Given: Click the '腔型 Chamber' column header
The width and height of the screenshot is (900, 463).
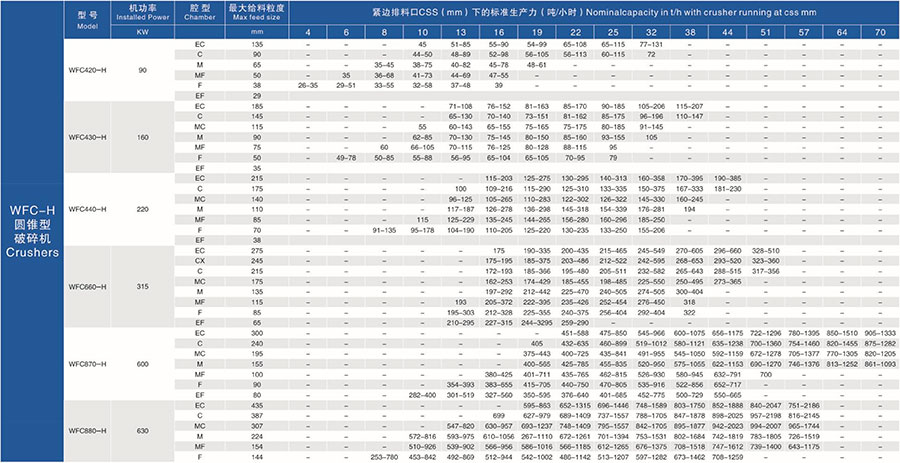Looking at the screenshot, I should pyautogui.click(x=200, y=14).
